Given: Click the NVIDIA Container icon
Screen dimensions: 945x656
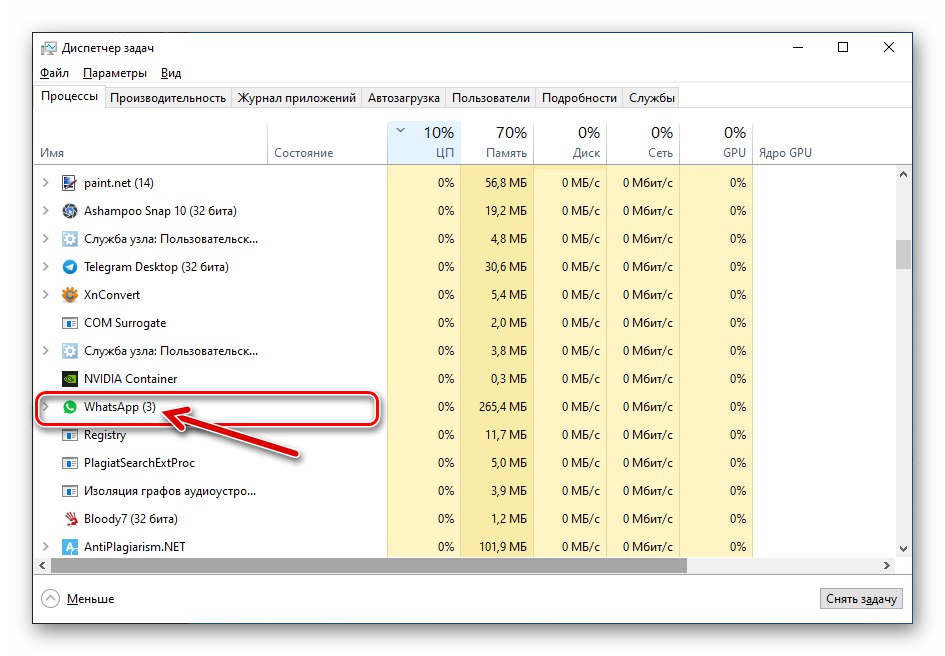Looking at the screenshot, I should pos(68,379).
